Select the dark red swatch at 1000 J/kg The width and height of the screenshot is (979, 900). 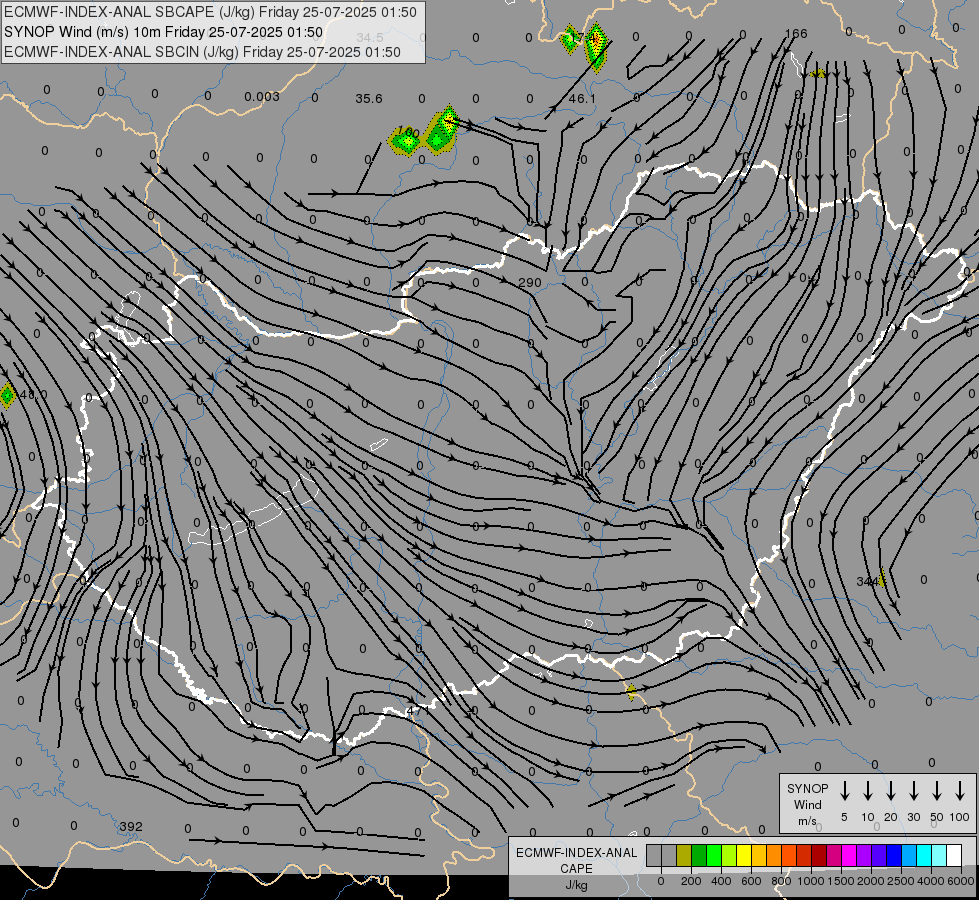click(819, 855)
